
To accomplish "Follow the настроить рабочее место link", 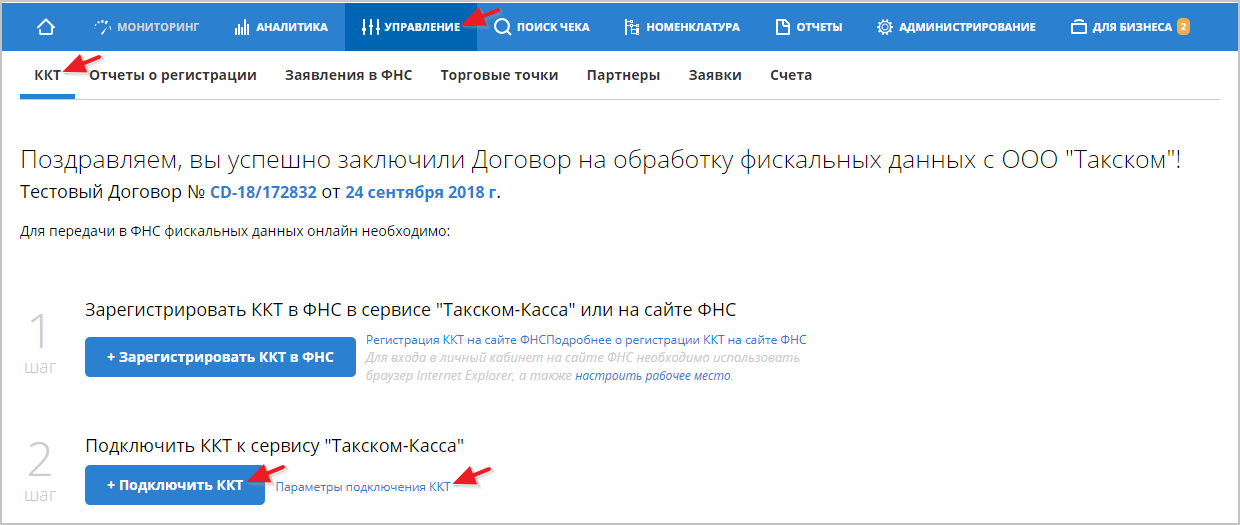I will click(x=652, y=376).
